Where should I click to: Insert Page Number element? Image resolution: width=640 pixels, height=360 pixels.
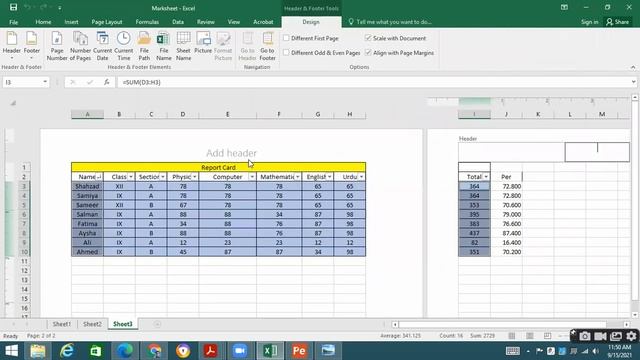57,46
